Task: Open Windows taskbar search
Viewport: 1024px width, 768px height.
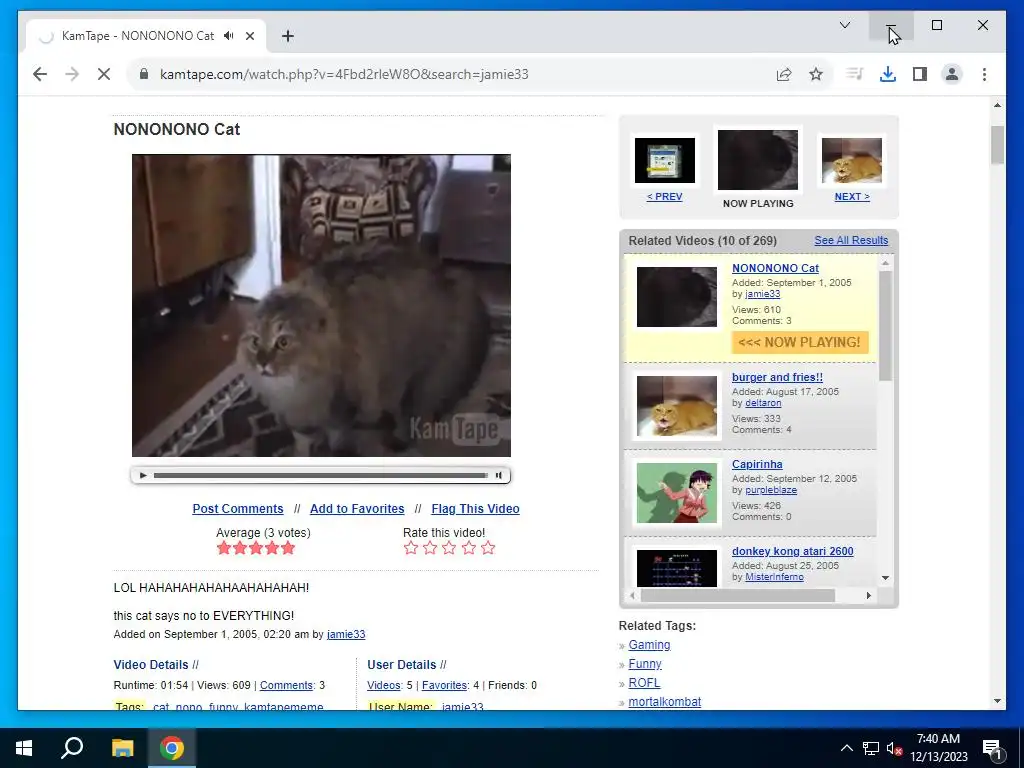Action: [72, 748]
